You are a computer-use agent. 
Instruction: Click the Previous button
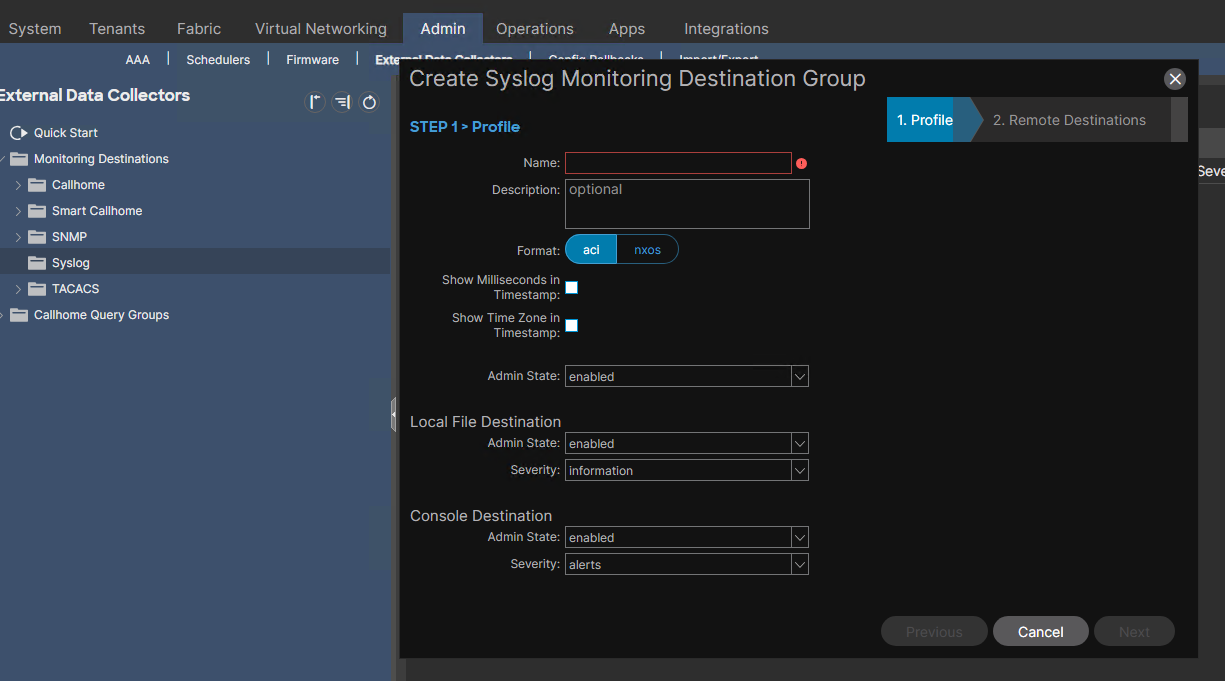[934, 631]
